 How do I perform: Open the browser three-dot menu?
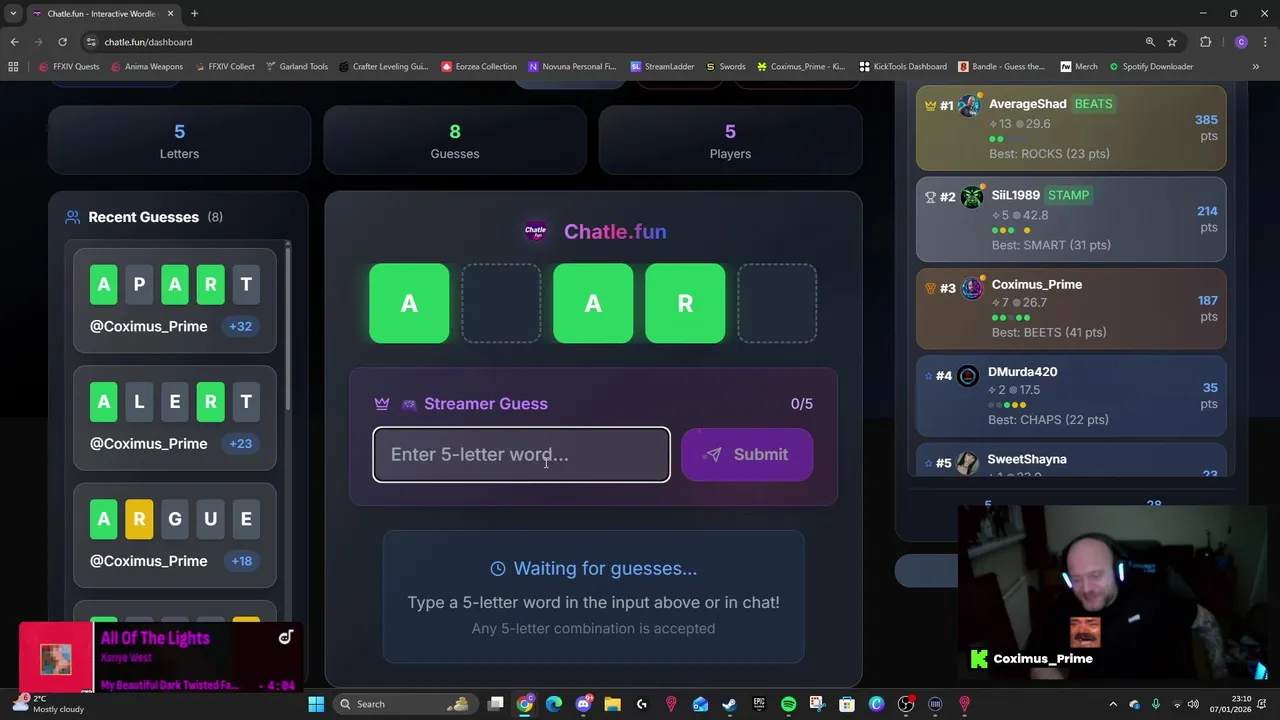click(1265, 42)
